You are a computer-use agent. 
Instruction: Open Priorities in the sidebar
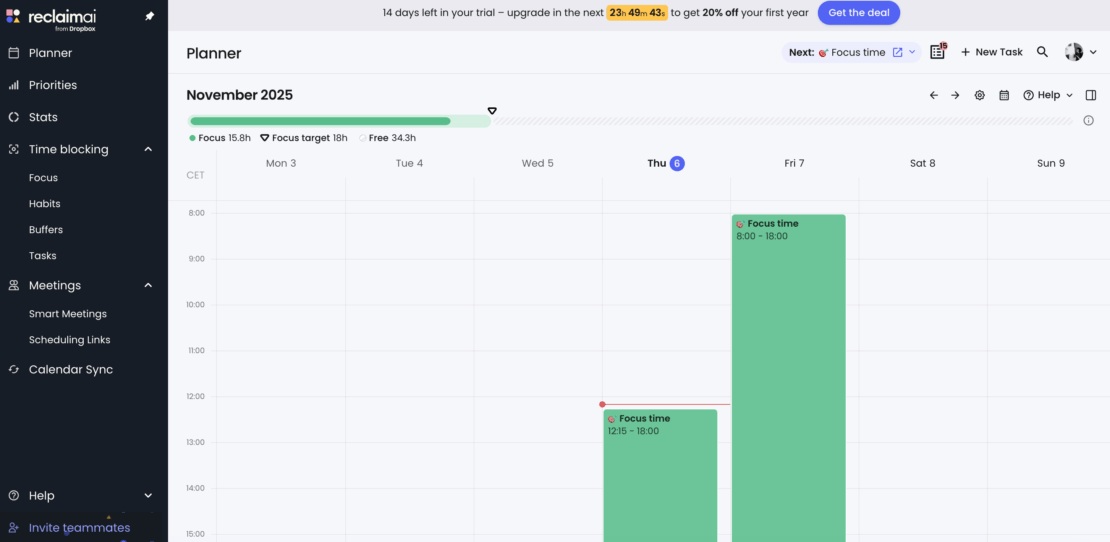pos(52,85)
